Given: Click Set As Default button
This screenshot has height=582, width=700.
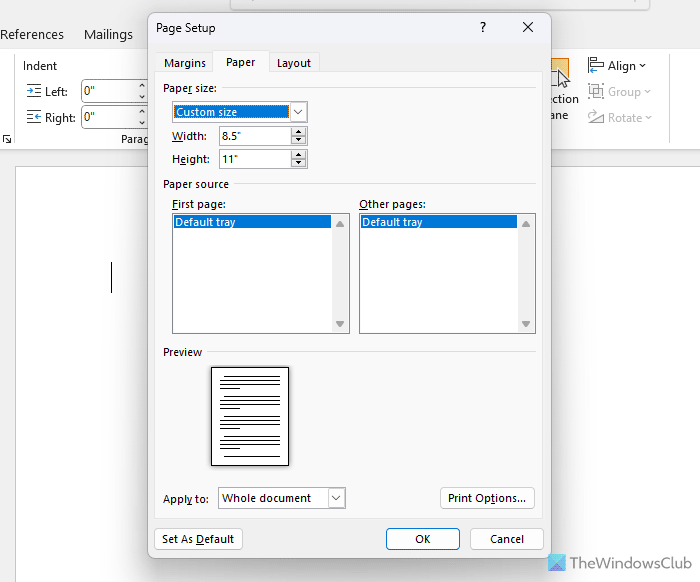Looking at the screenshot, I should click(198, 539).
